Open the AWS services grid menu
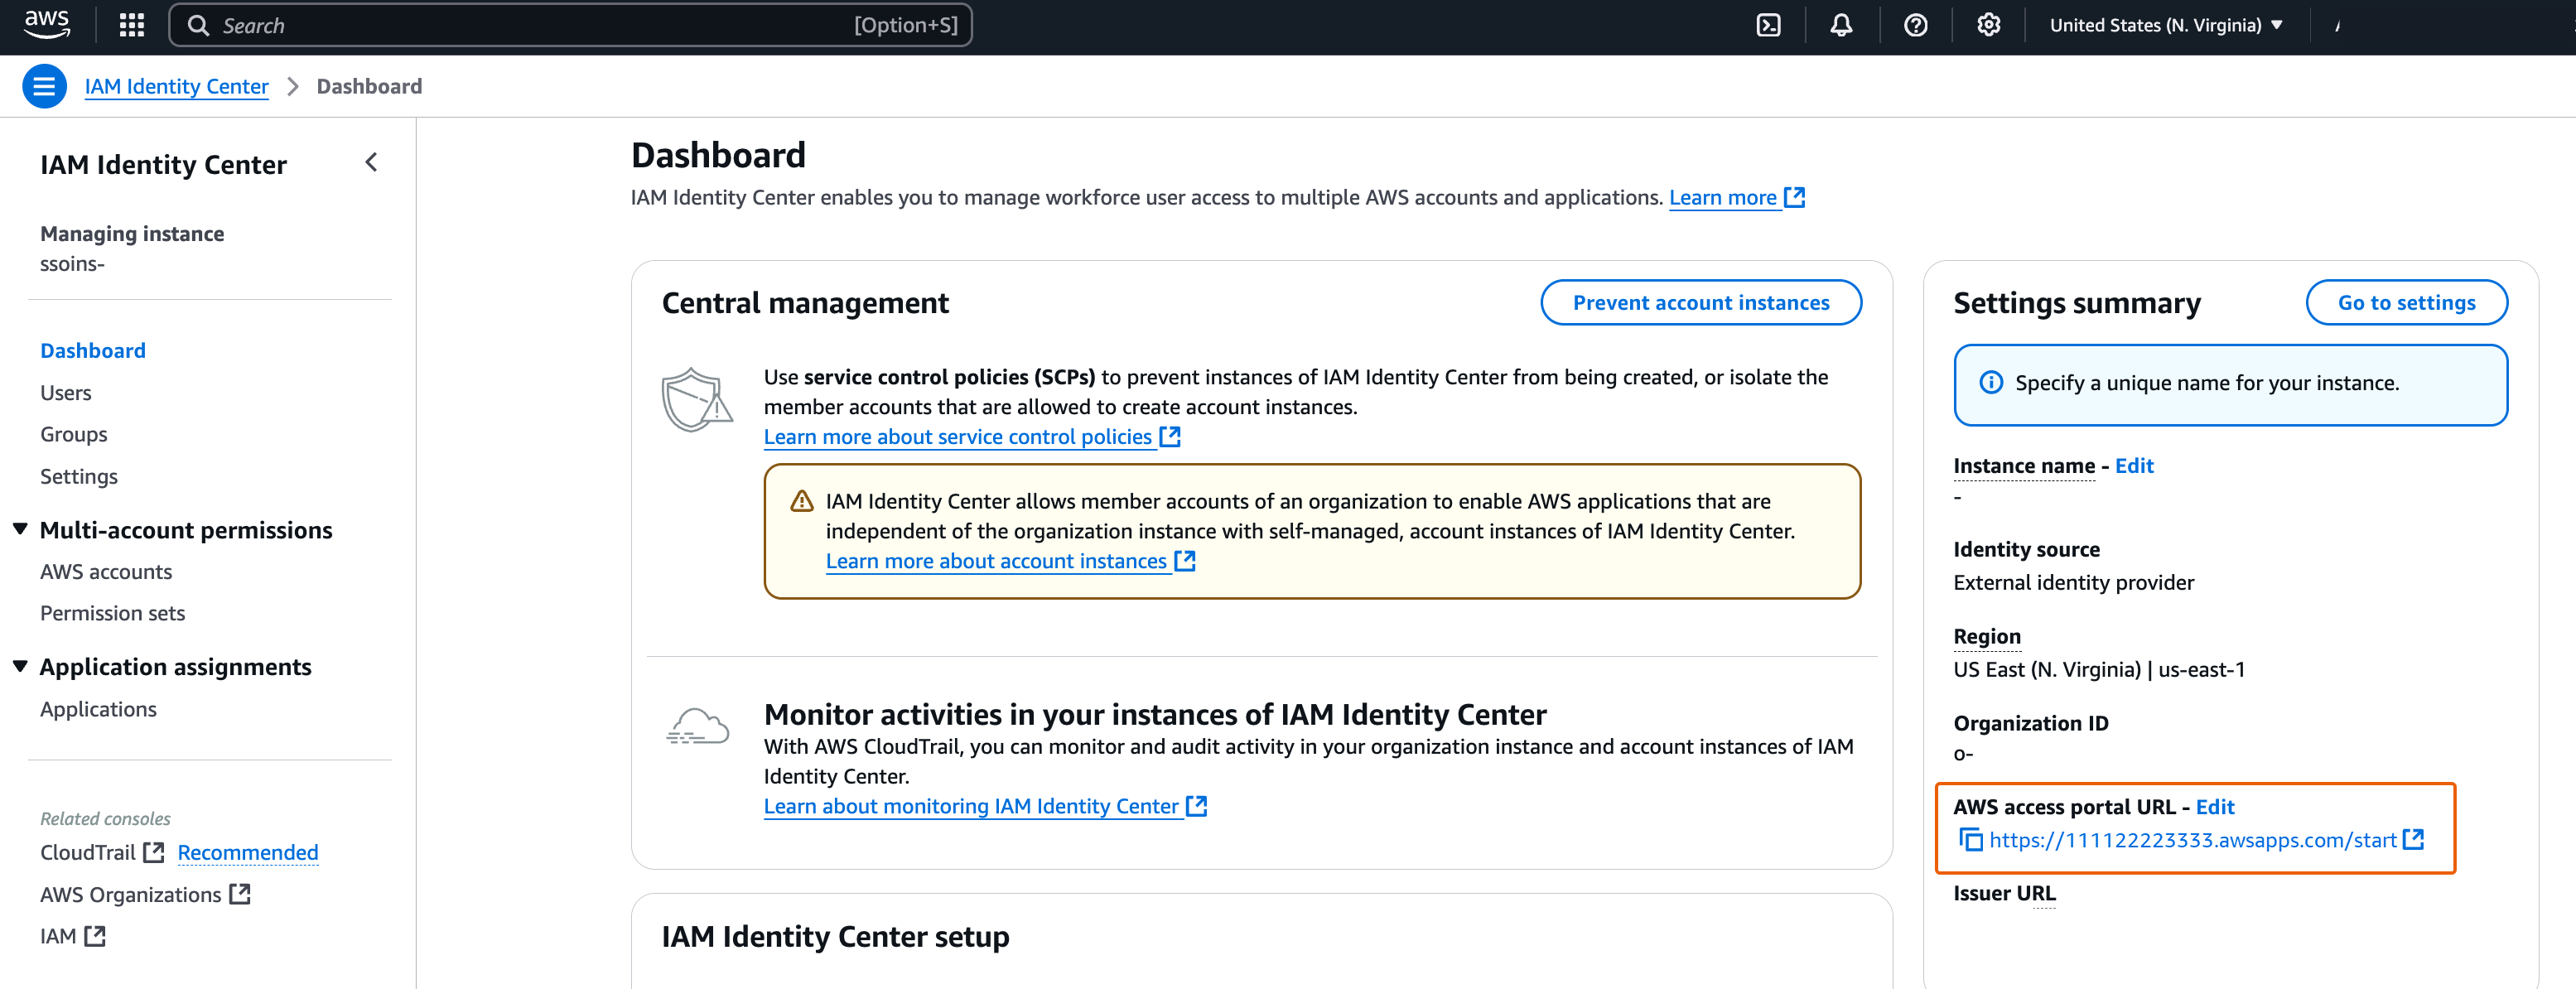2576x989 pixels. click(131, 25)
